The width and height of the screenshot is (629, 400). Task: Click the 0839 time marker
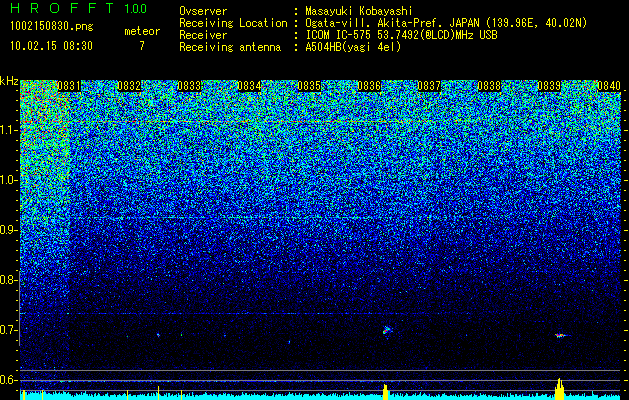(x=549, y=86)
